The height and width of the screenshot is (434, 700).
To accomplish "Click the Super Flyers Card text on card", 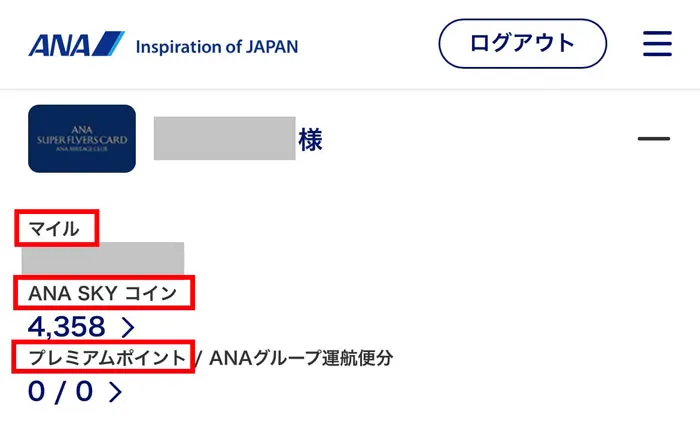I will [x=82, y=140].
